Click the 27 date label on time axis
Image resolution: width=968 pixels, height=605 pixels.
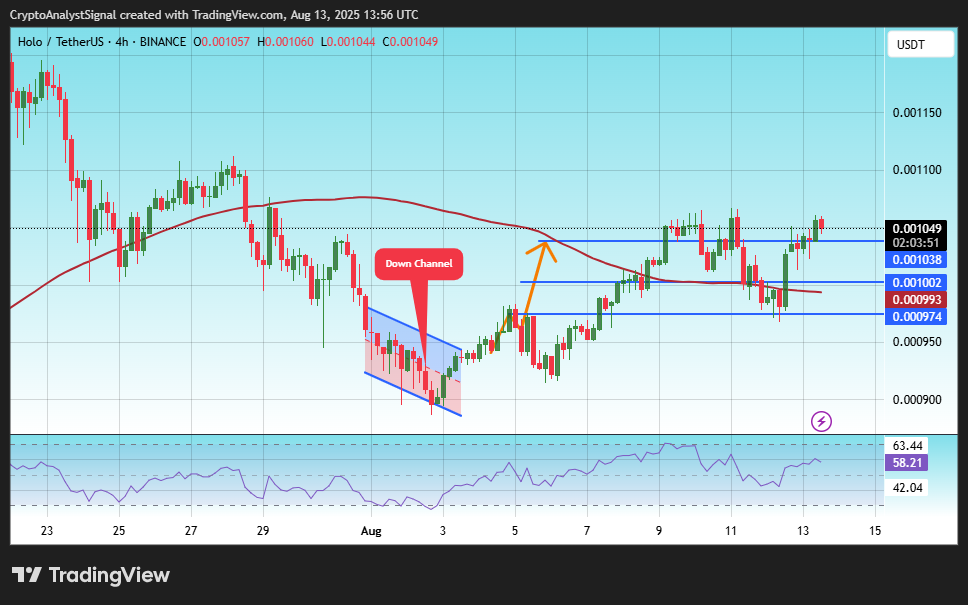(x=191, y=531)
